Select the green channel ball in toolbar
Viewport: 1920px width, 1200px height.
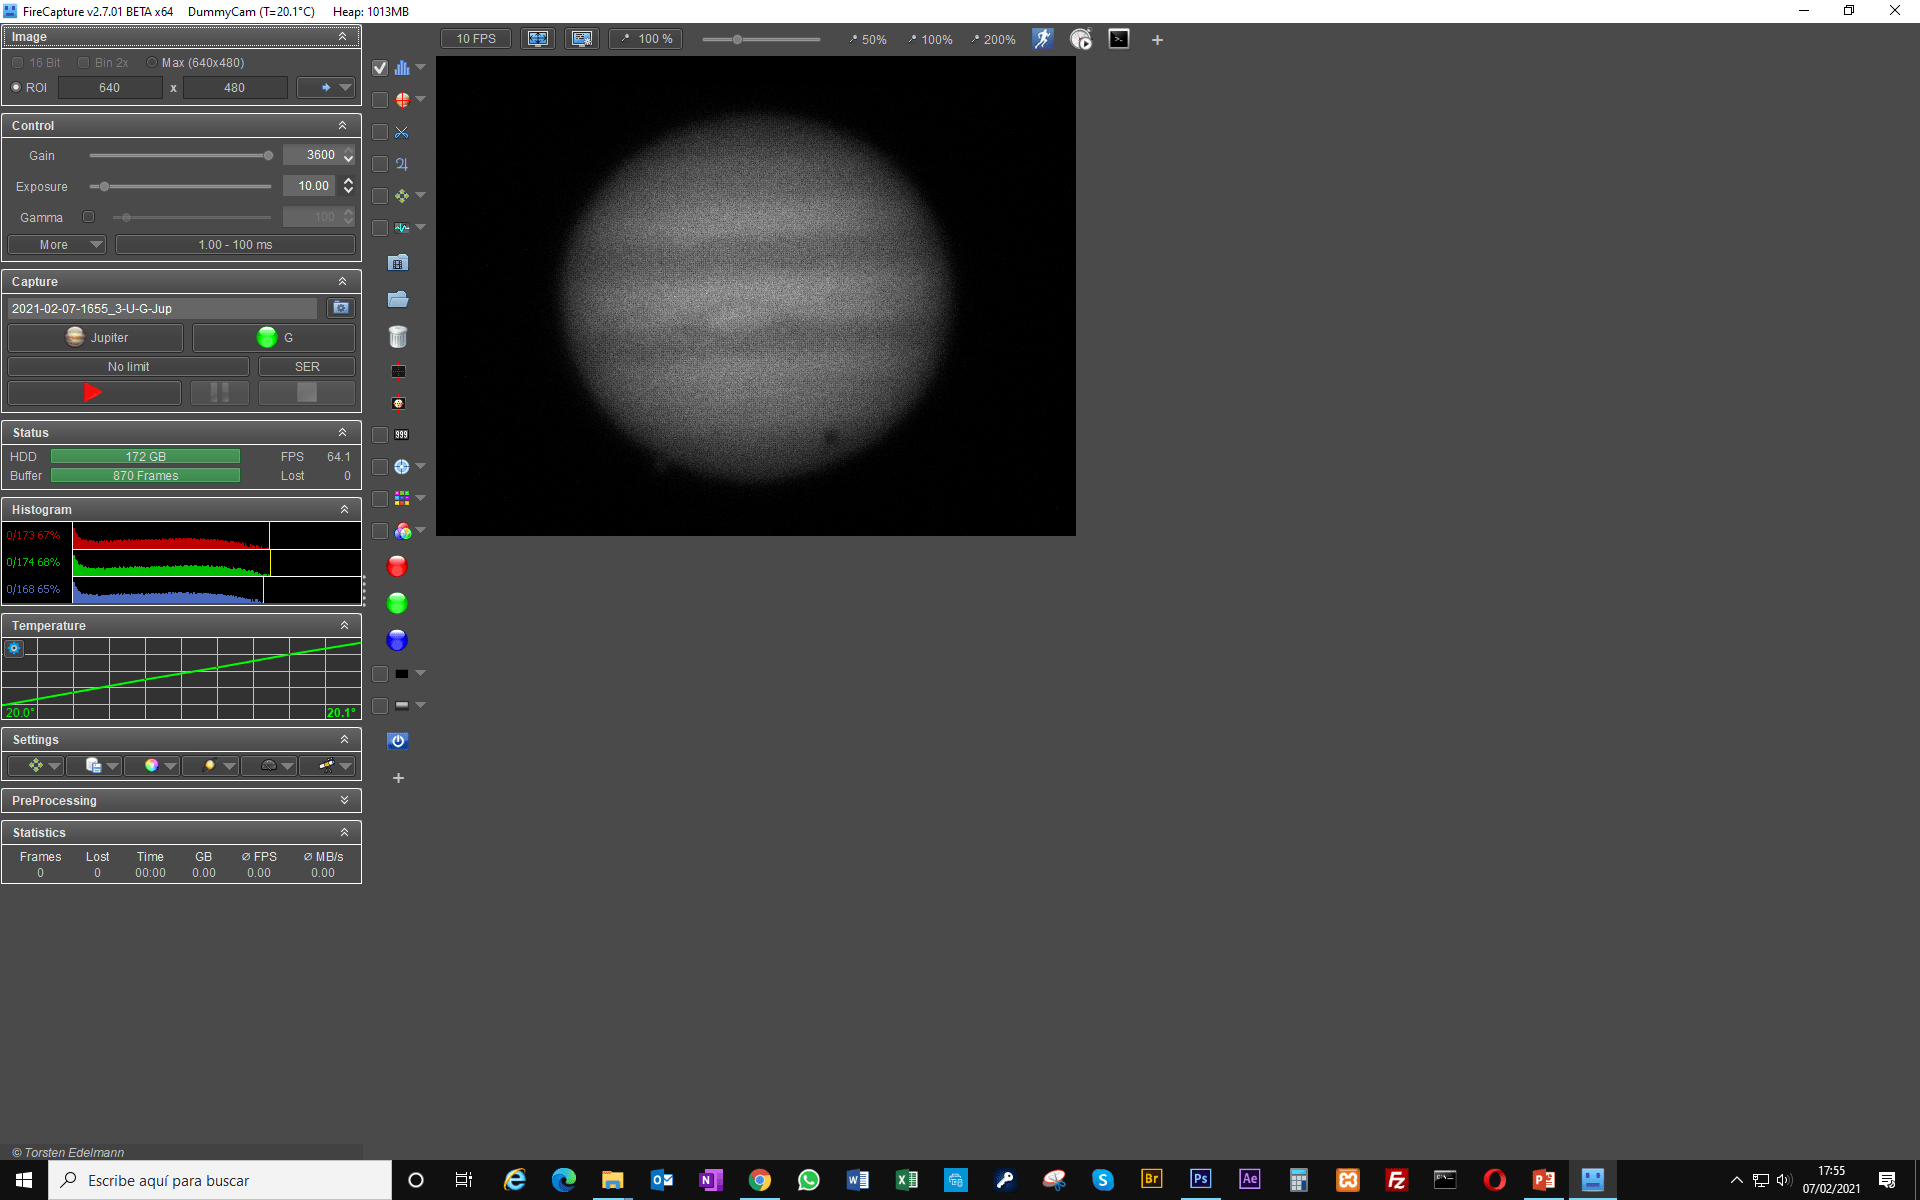point(397,603)
